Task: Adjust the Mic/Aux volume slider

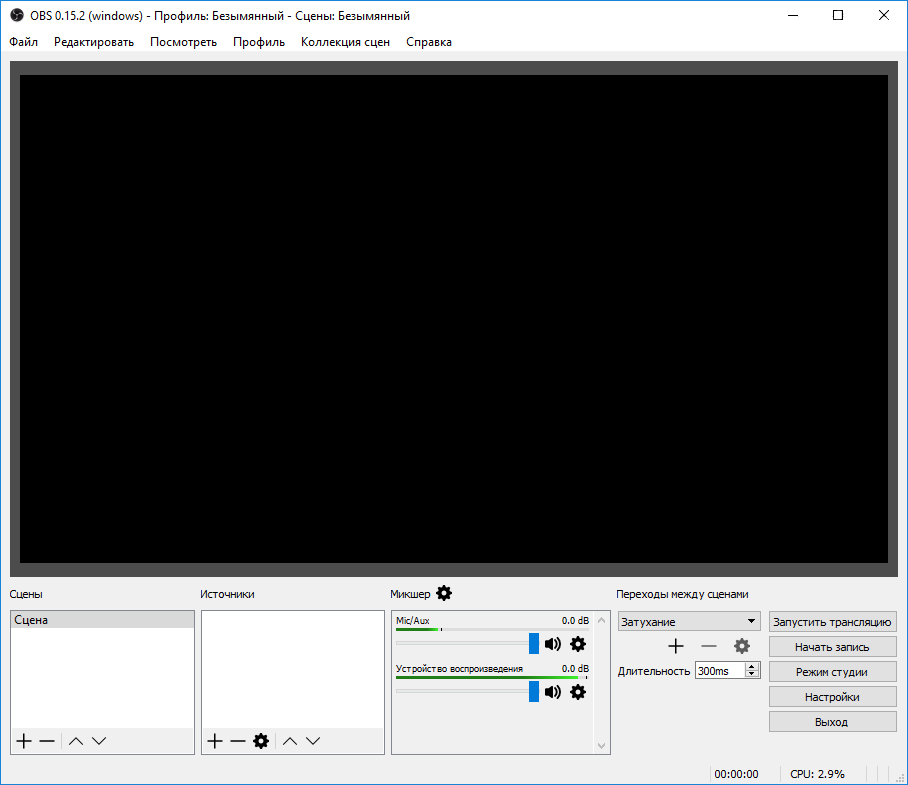Action: (x=534, y=643)
